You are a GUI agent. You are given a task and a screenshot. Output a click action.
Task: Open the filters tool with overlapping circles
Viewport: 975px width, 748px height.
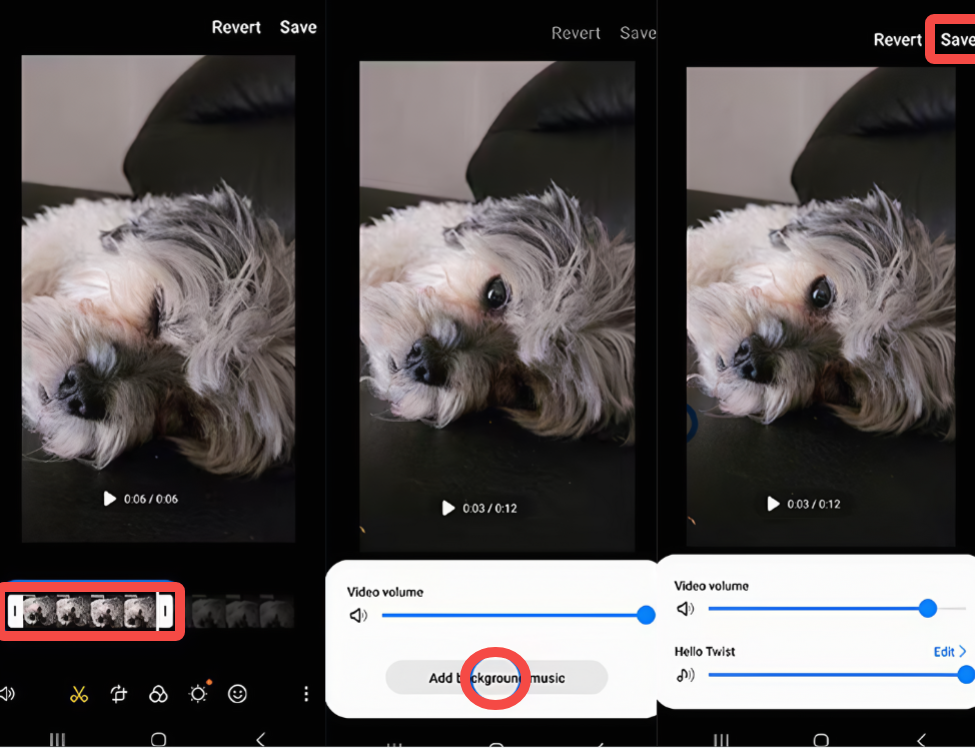point(158,693)
